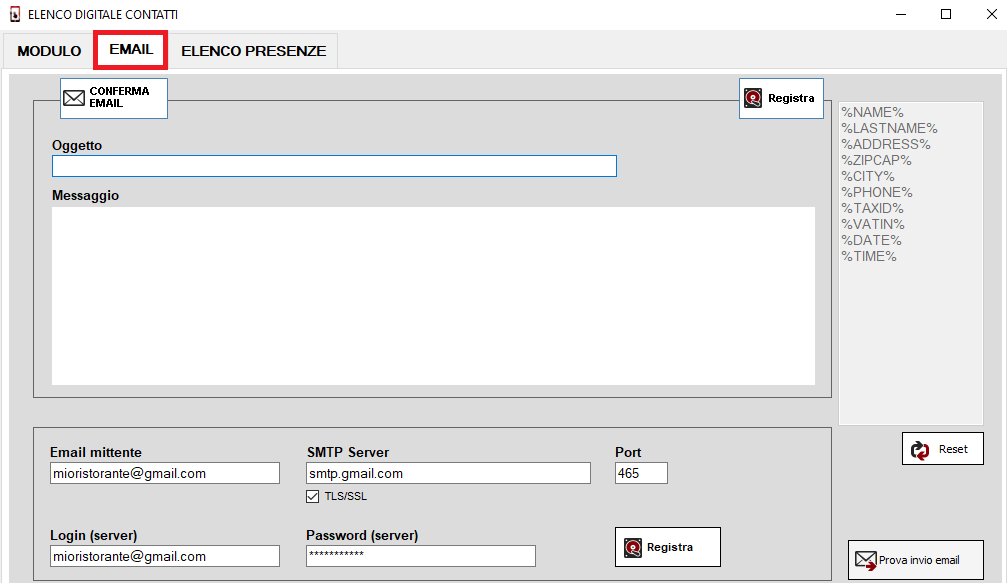
Task: Focus the Messaggio text area
Action: (433, 295)
